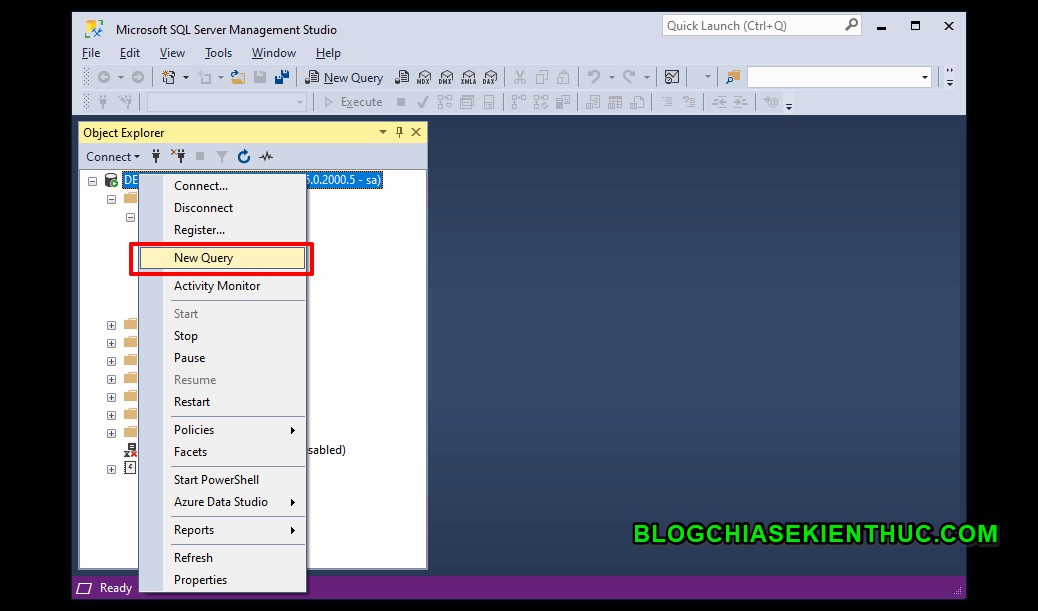Viewport: 1038px width, 611px height.
Task: Open the File menu
Action: point(91,53)
